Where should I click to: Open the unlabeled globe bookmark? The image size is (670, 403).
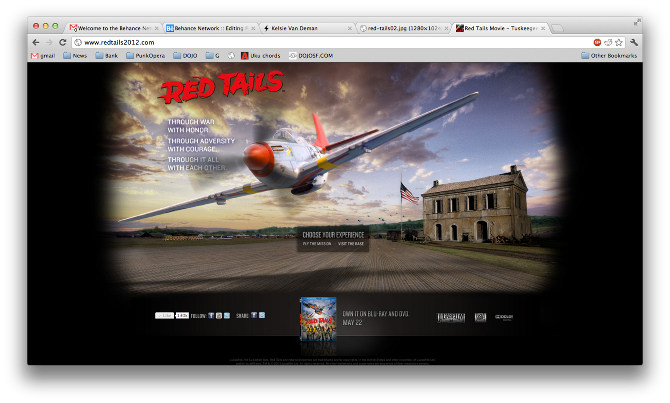(x=231, y=56)
